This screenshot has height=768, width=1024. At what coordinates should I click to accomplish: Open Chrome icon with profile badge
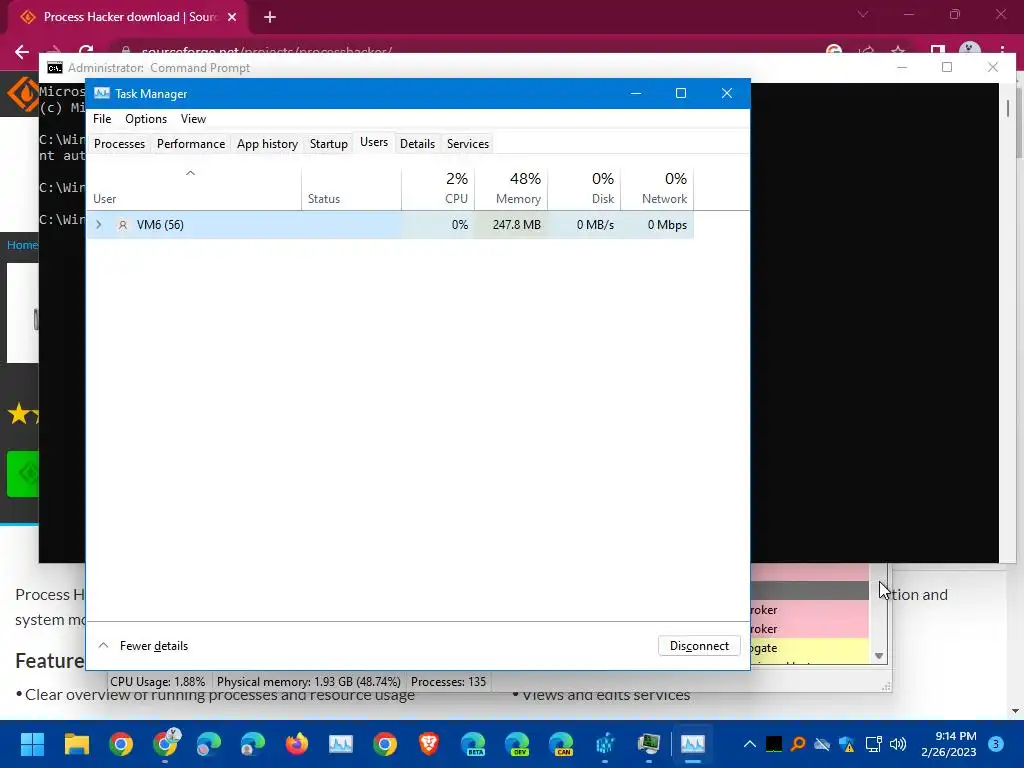(x=166, y=743)
